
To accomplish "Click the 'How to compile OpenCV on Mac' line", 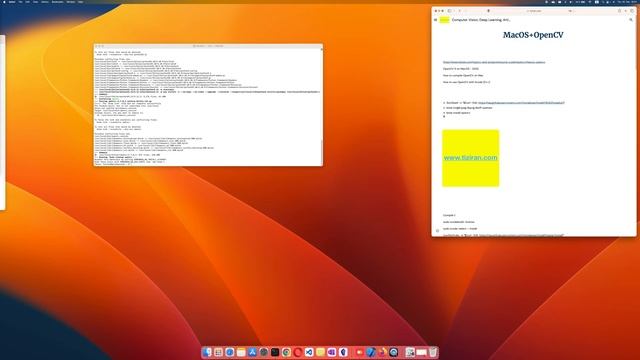I will 463,76.
